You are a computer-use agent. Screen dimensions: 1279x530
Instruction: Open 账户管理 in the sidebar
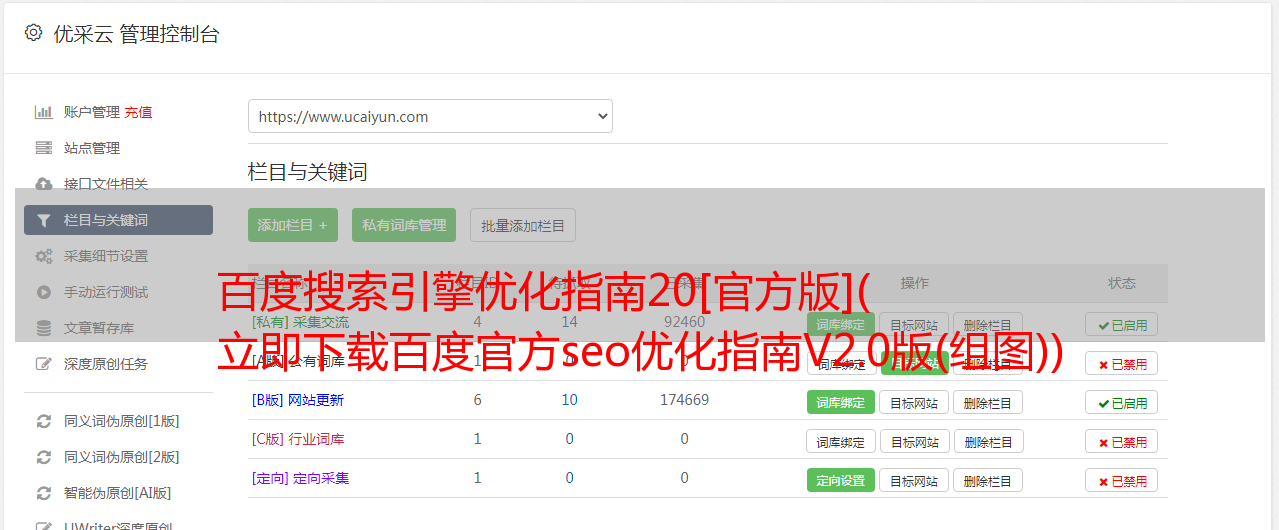coord(92,112)
